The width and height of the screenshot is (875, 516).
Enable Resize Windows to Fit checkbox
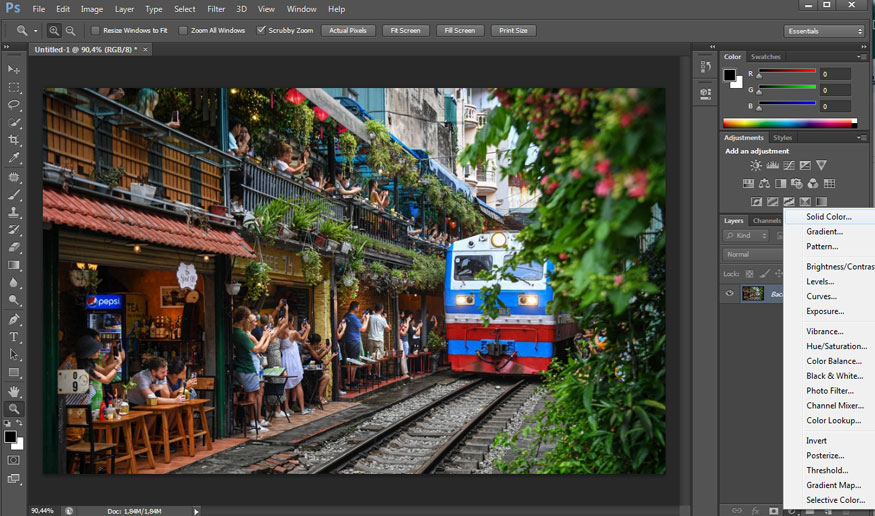tap(94, 31)
